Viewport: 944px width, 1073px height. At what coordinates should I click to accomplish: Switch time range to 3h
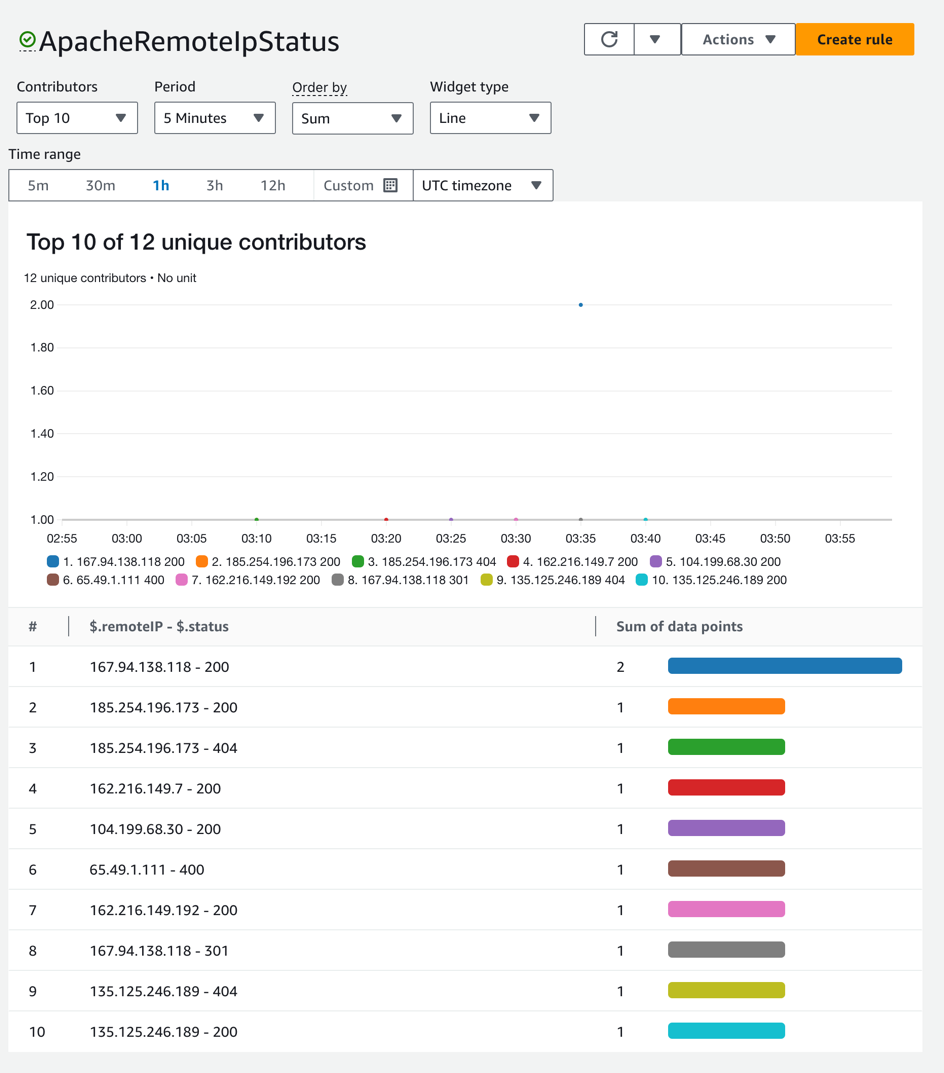[214, 185]
